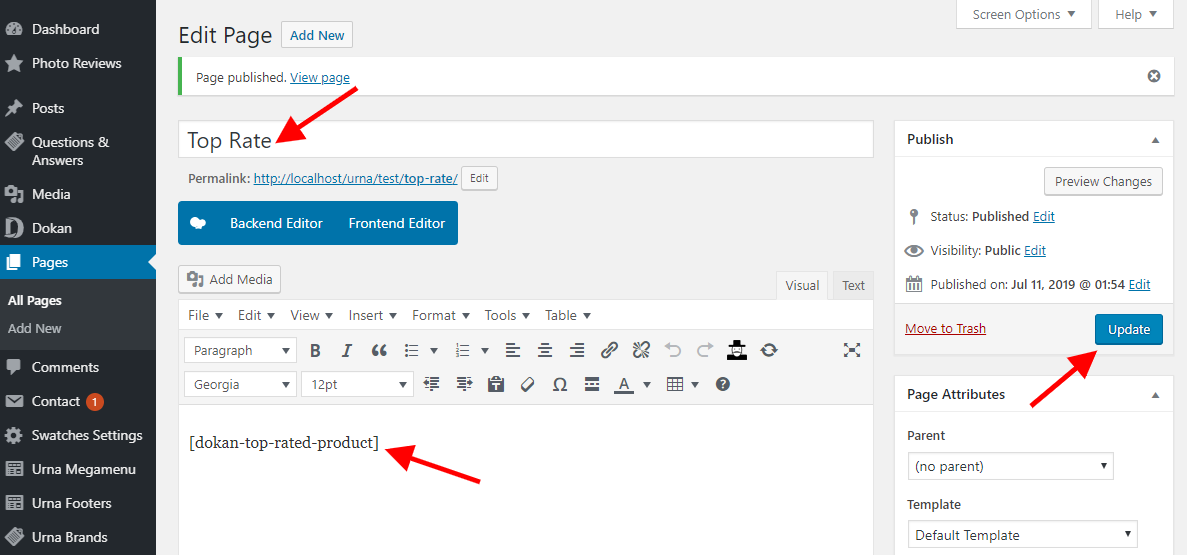Click the Add Media button
Image resolution: width=1187 pixels, height=555 pixels.
[x=230, y=279]
